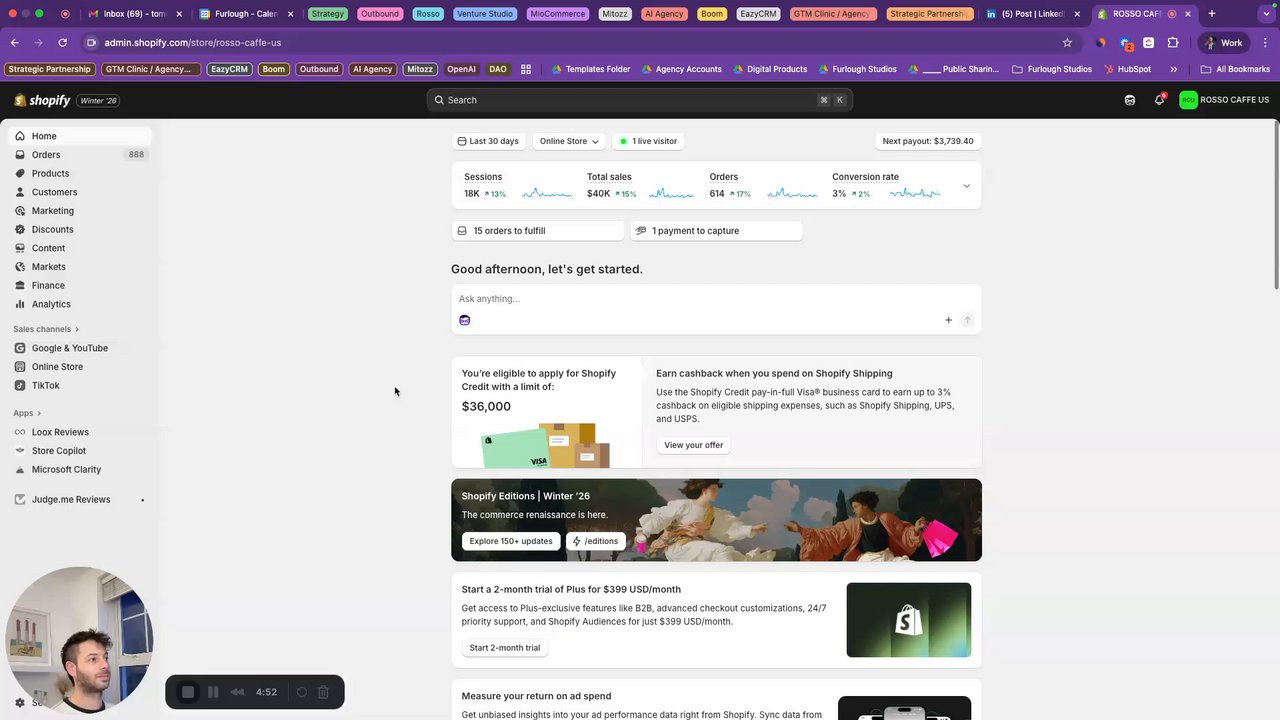The image size is (1280, 720).
Task: Open Loox Reviews app
Action: coord(78,432)
